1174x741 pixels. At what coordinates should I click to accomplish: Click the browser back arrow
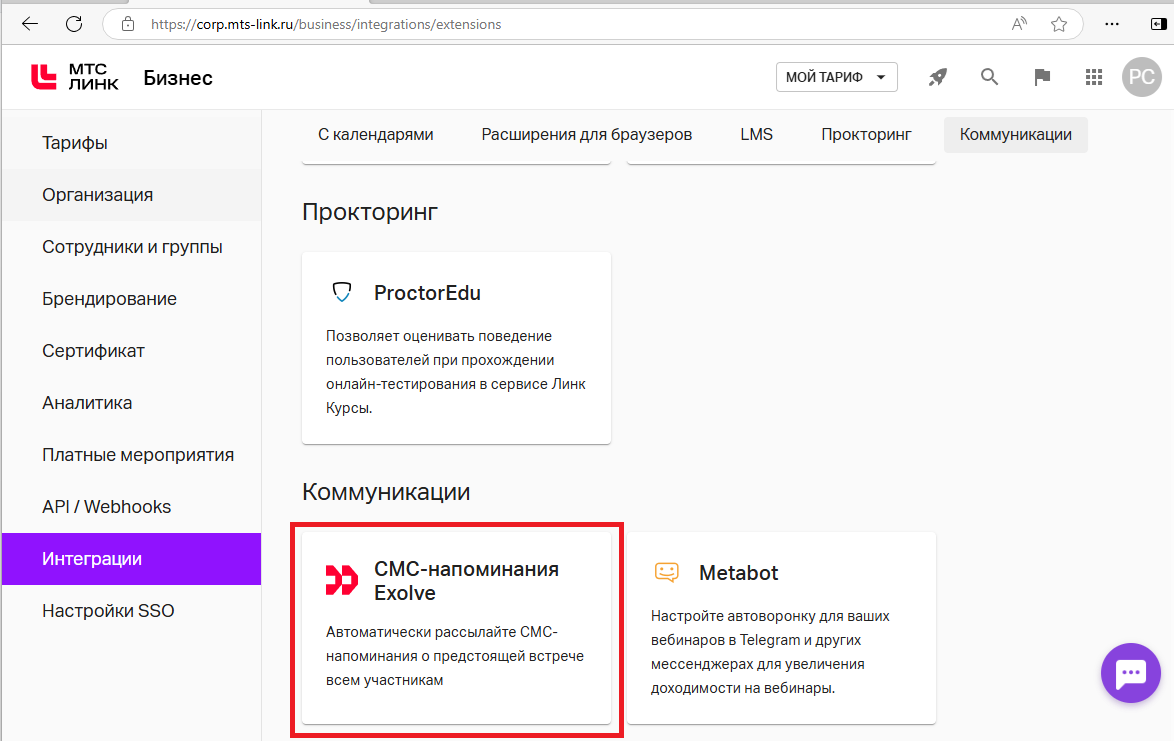click(30, 24)
